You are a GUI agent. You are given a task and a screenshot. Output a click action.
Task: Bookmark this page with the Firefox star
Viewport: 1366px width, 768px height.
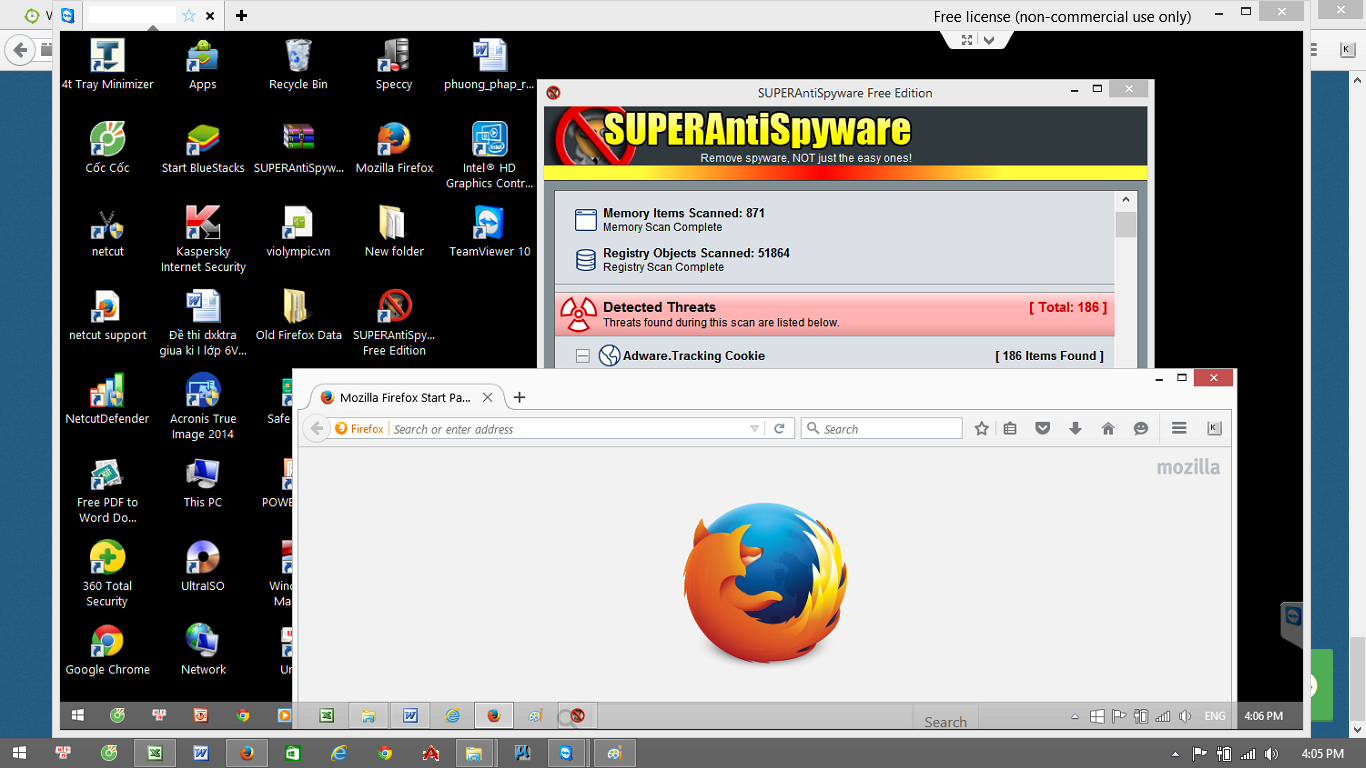tap(982, 428)
